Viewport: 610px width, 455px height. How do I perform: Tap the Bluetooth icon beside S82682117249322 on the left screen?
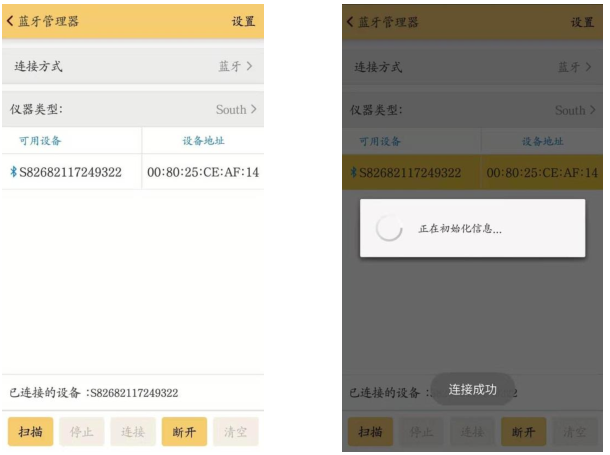point(13,172)
